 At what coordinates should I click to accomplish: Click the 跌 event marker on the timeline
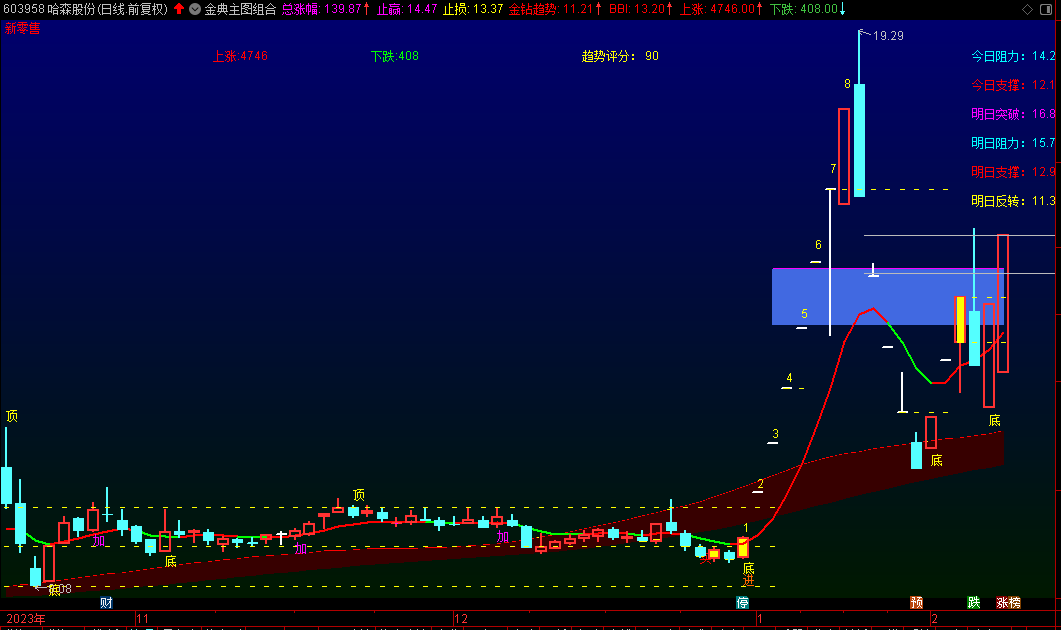coord(974,602)
